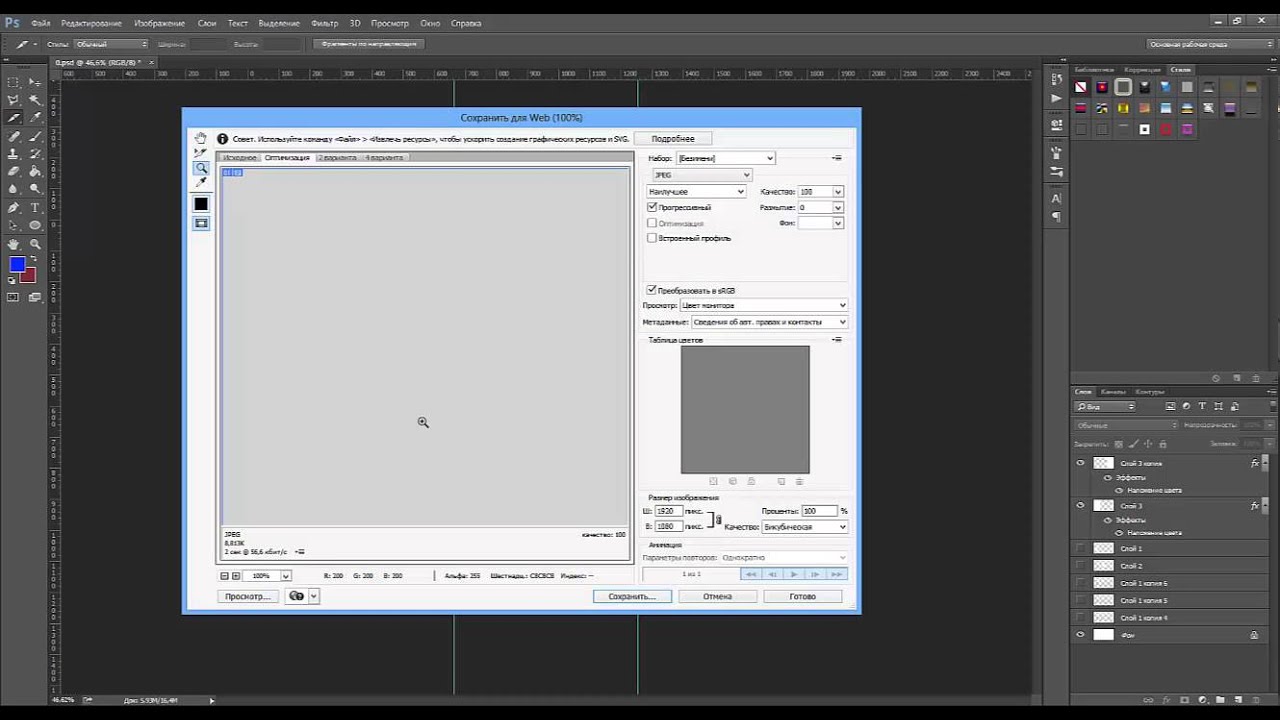The image size is (1280, 720).
Task: Select the Hand tool in Save for Web dialog
Action: click(201, 138)
